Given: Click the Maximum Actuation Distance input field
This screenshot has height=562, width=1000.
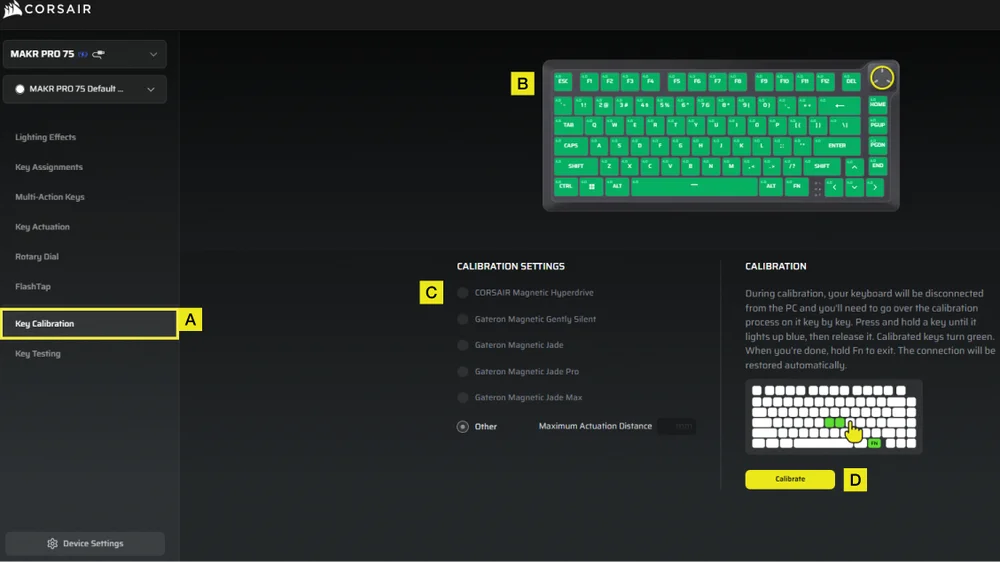Looking at the screenshot, I should [x=677, y=426].
